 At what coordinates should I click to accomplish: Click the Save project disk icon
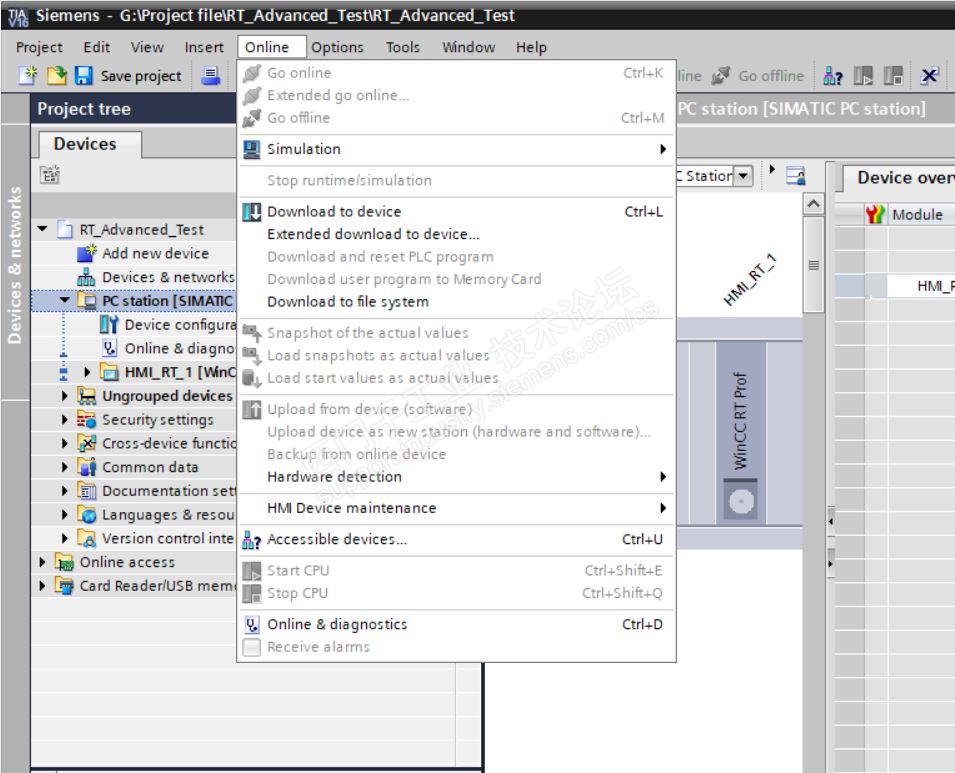[83, 76]
